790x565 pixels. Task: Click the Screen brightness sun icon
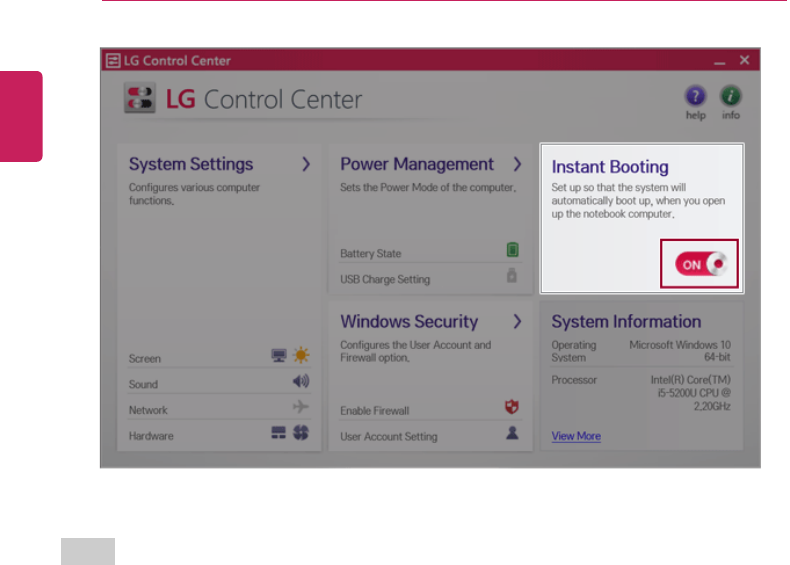pyautogui.click(x=301, y=355)
